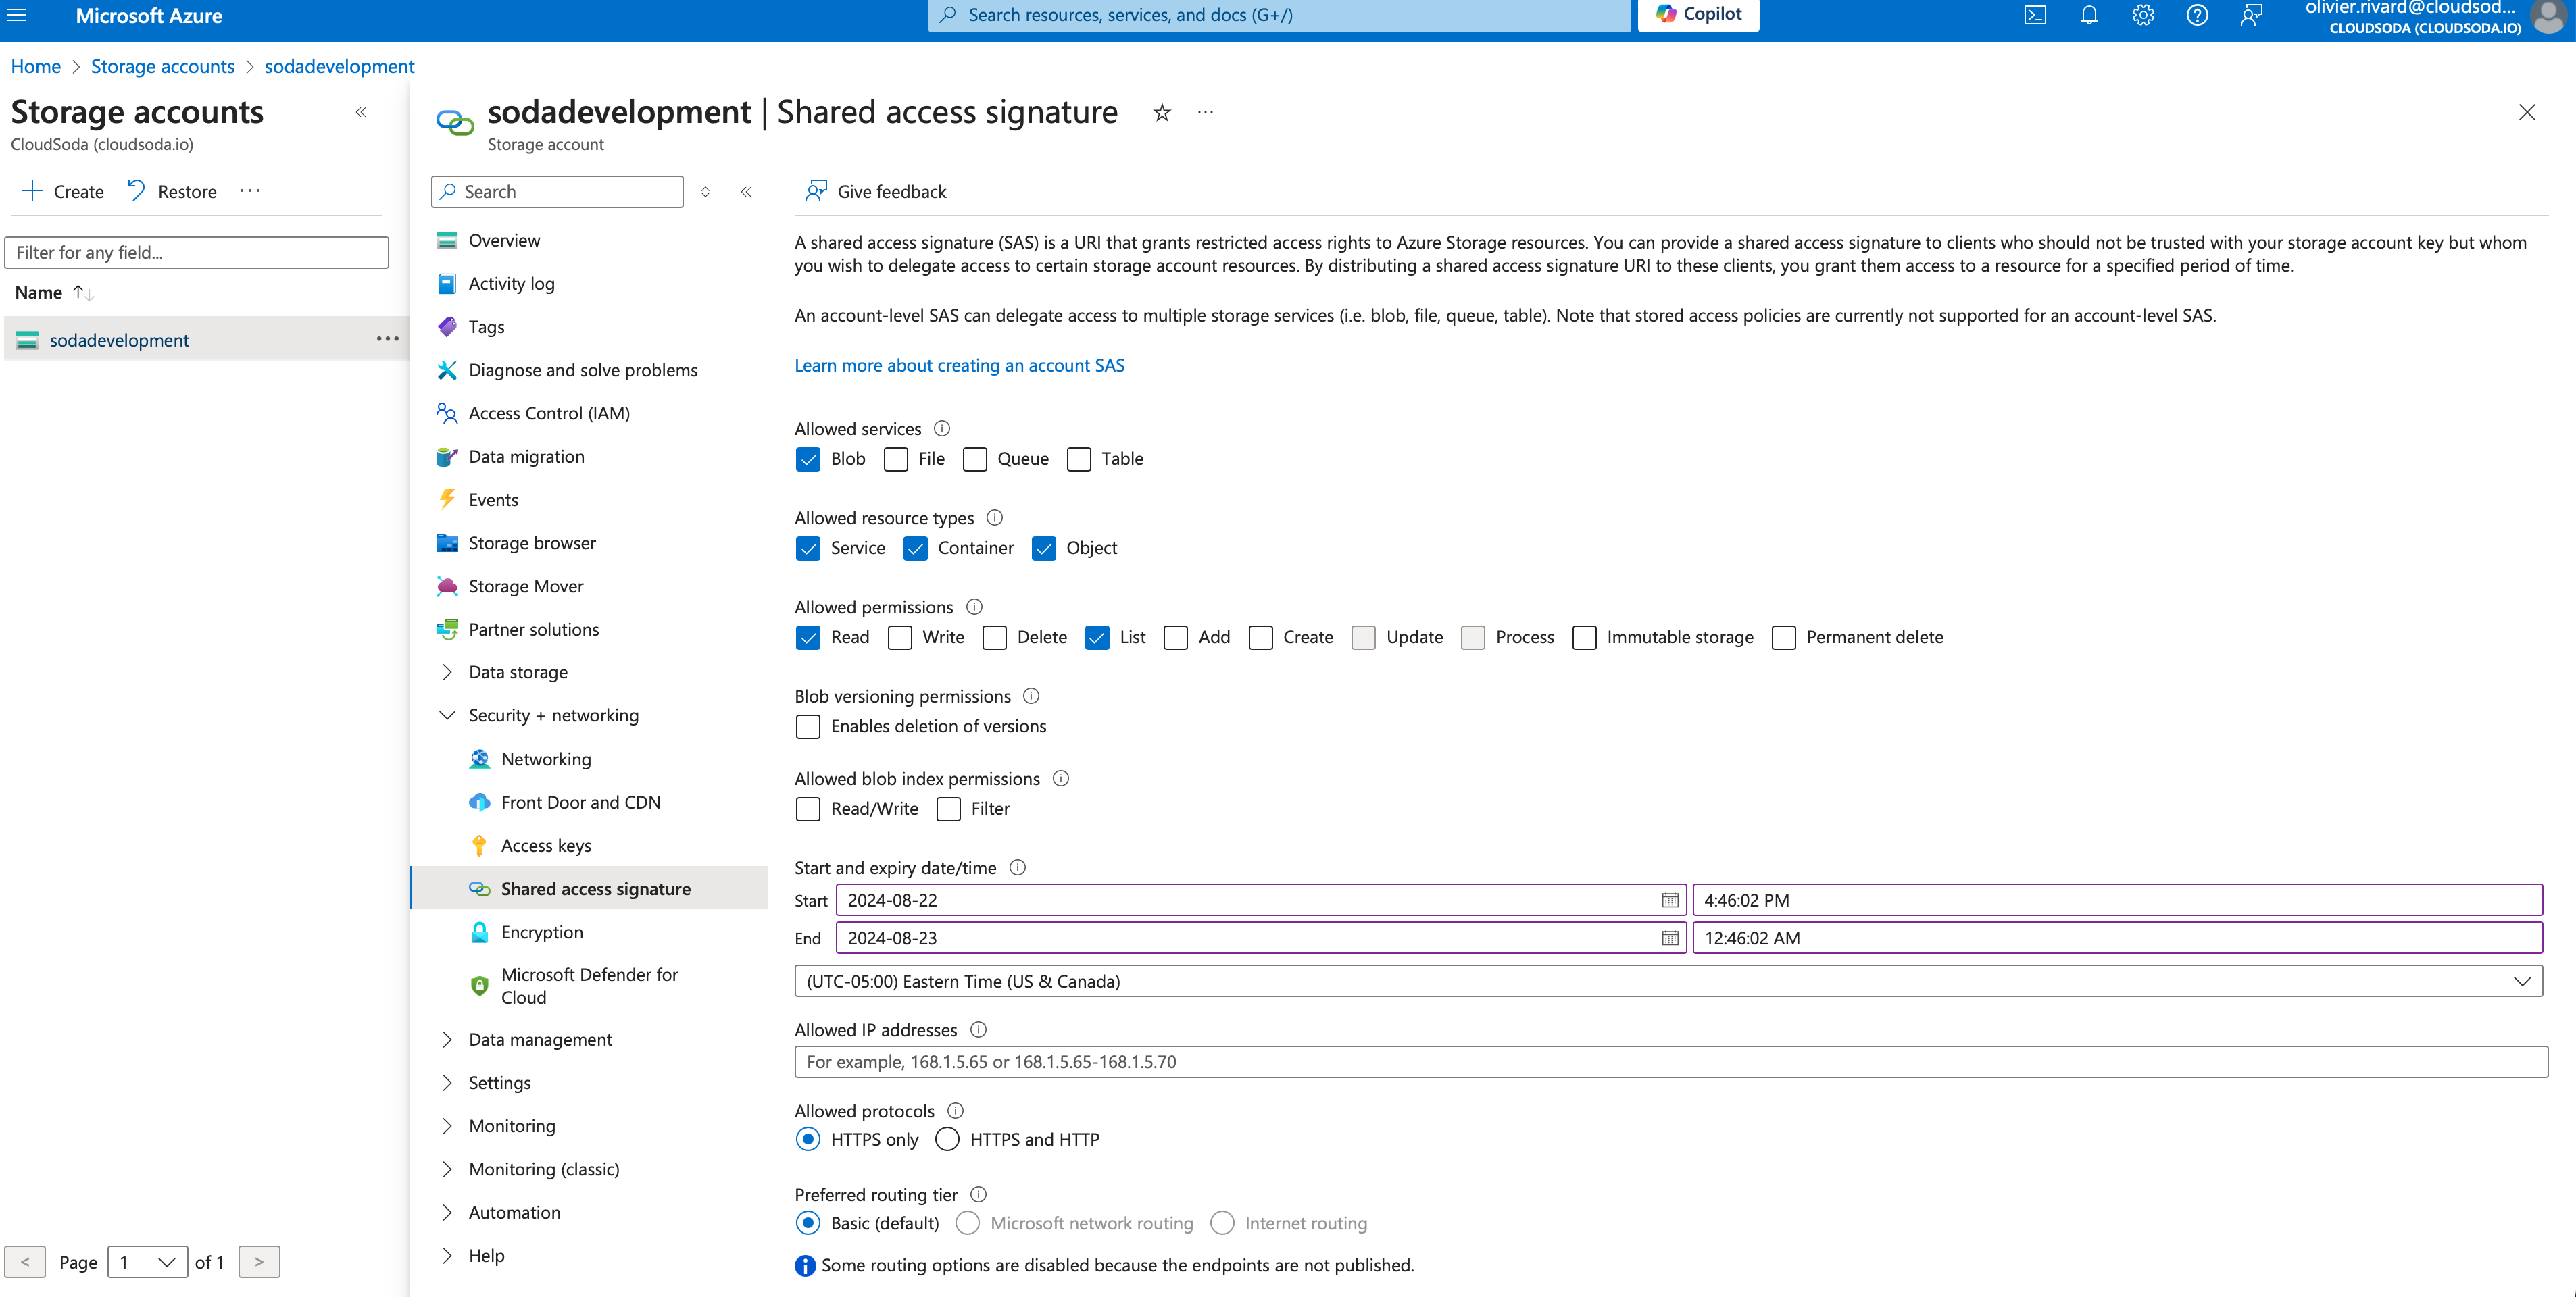Click the Filter for any field box
2576x1297 pixels.
(197, 252)
